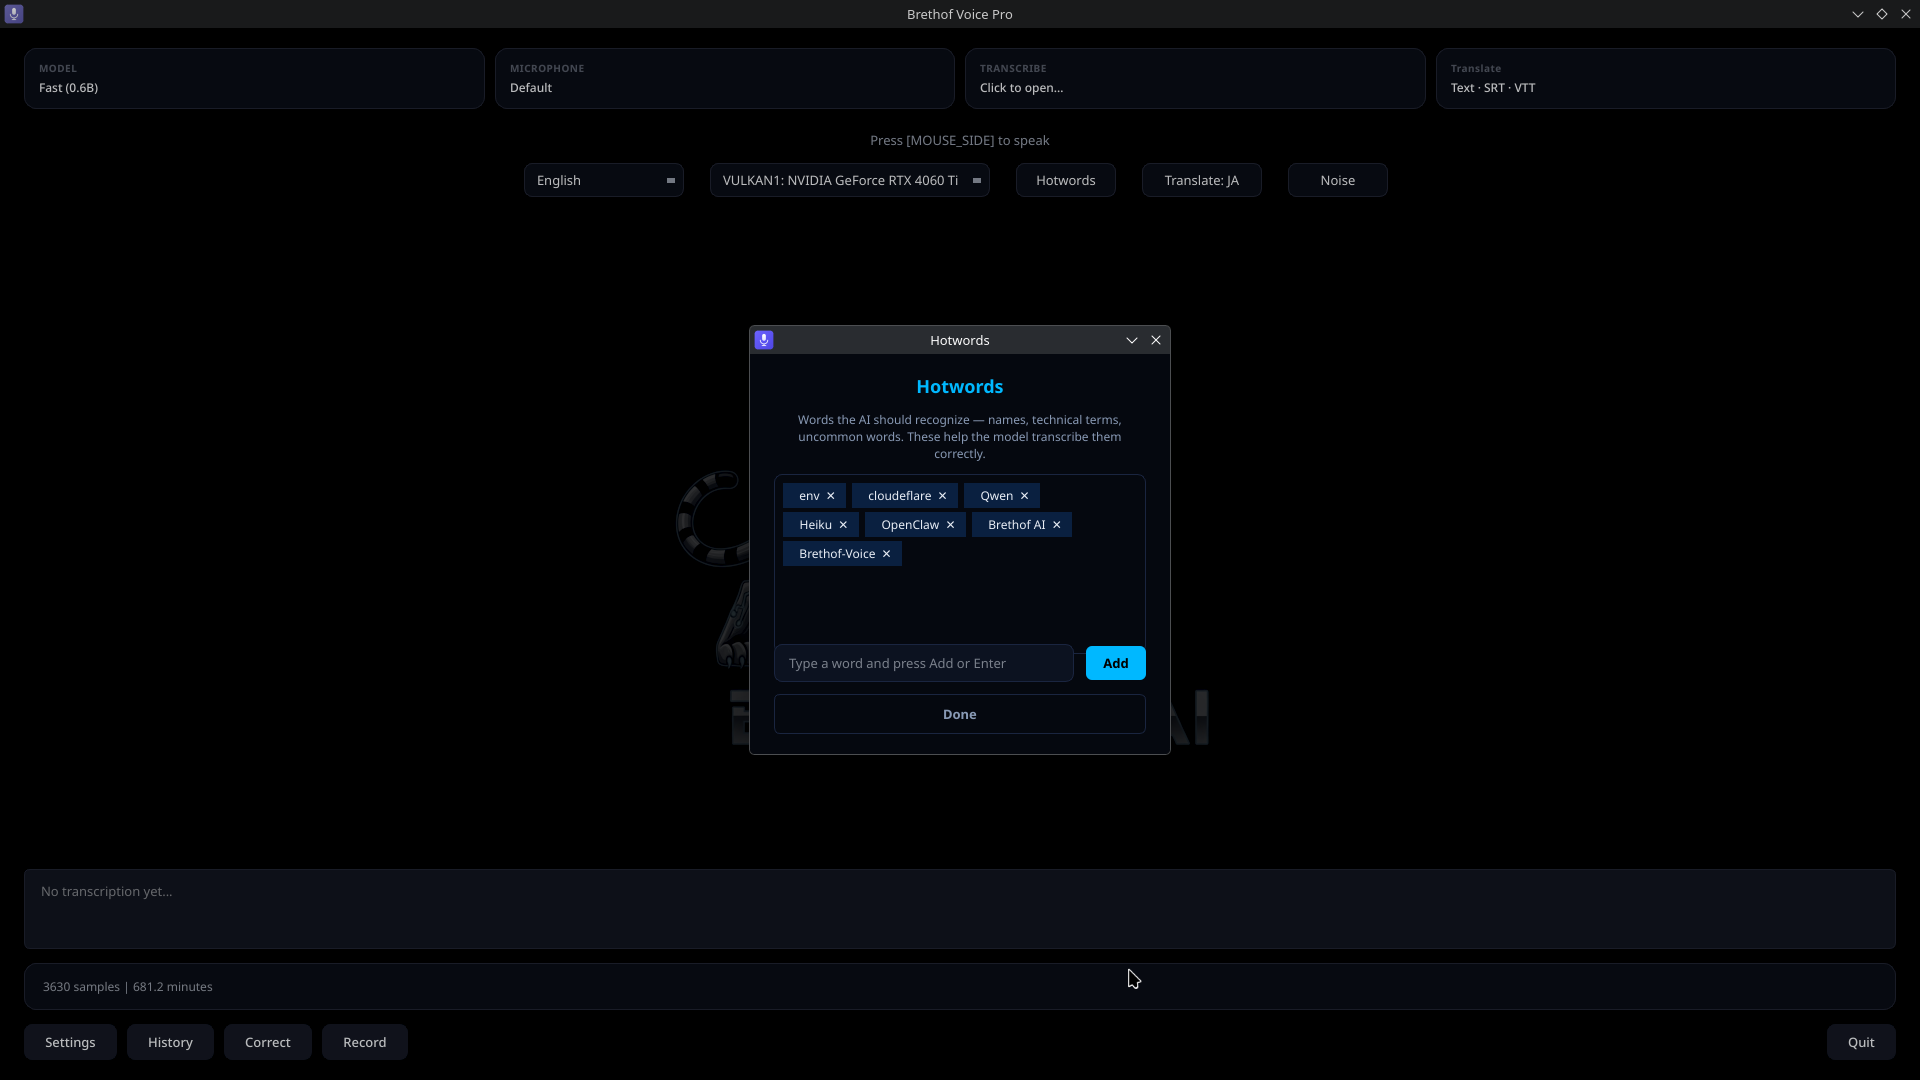Open the MODEL Fast (0.6B) selector card
Image resolution: width=1920 pixels, height=1080 pixels.
coord(254,78)
